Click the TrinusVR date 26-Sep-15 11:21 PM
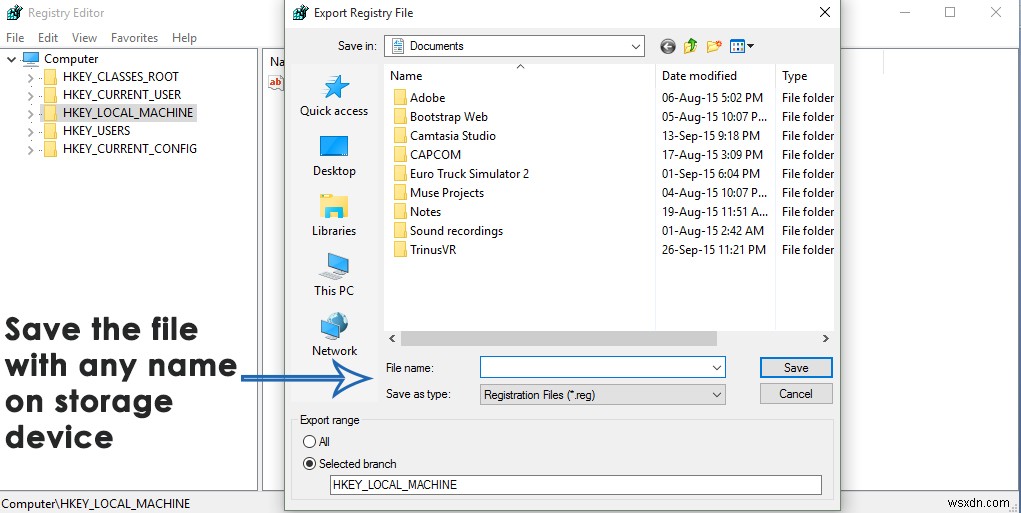This screenshot has height=513, width=1021. pyautogui.click(x=714, y=249)
